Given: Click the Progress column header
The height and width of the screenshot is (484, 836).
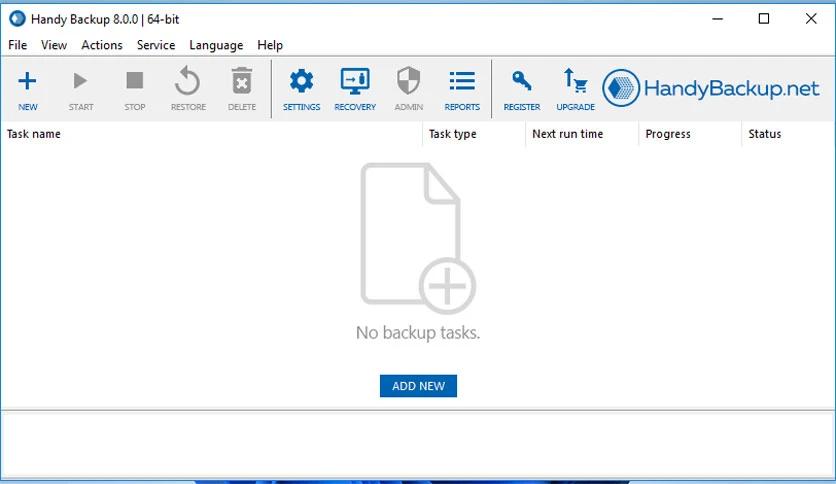Looking at the screenshot, I should (x=690, y=134).
